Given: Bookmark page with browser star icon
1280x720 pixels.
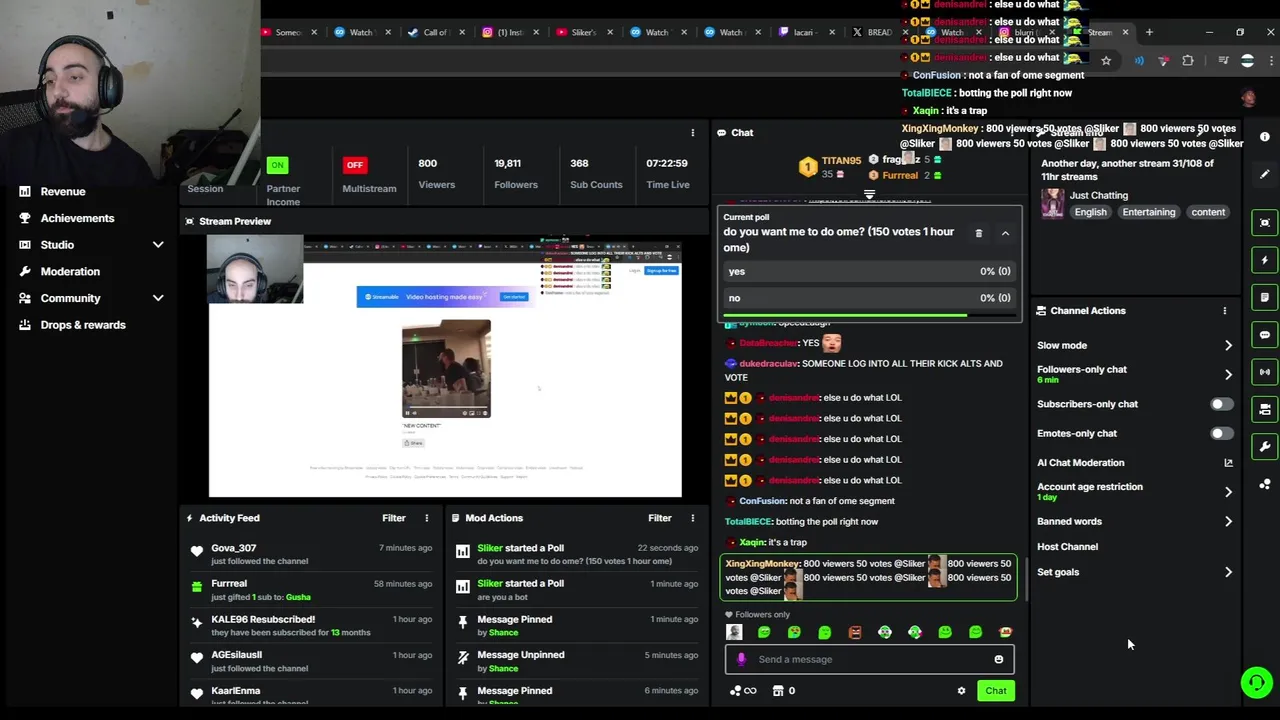Looking at the screenshot, I should (x=1106, y=61).
